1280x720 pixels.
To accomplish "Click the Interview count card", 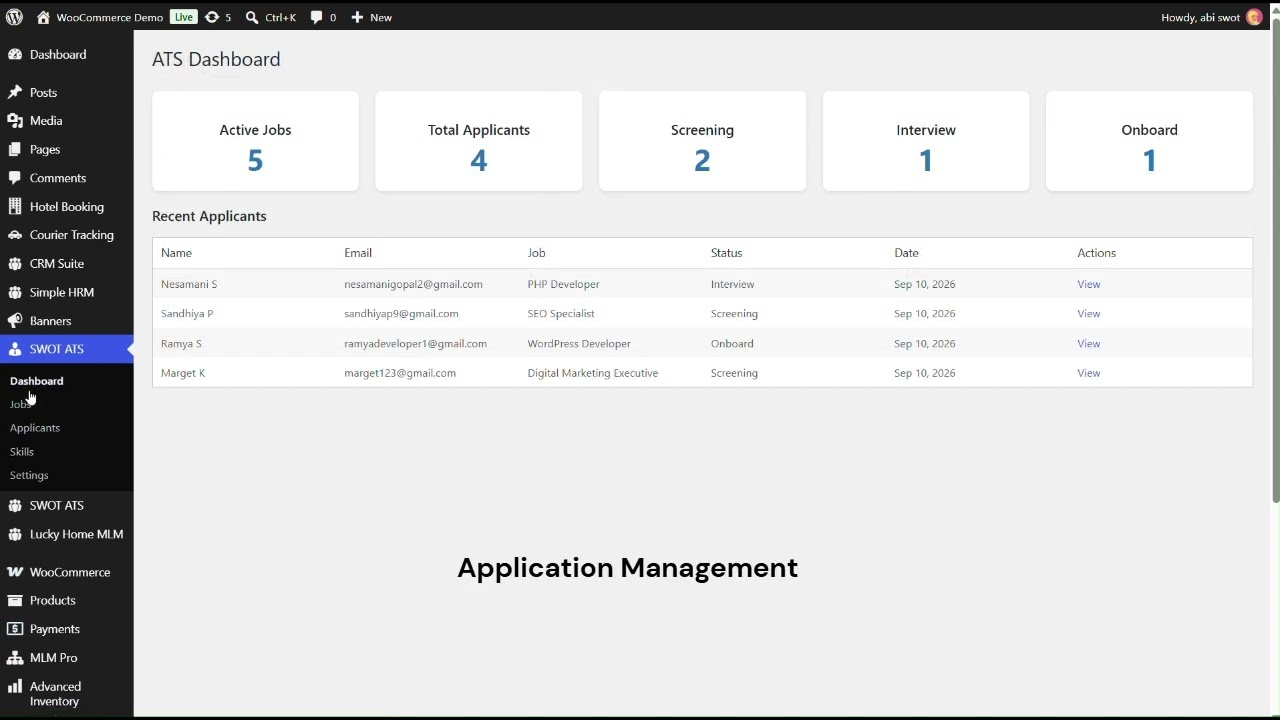I will point(926,141).
